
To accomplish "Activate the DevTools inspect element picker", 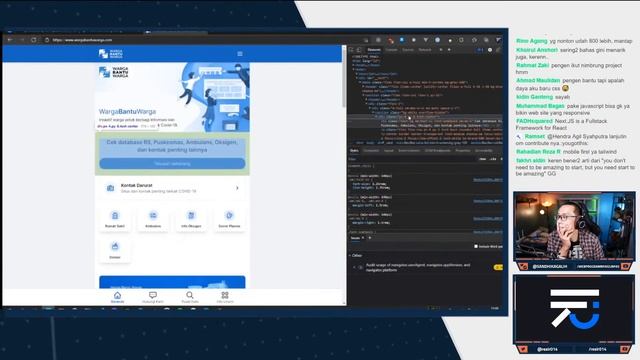I will (x=352, y=50).
